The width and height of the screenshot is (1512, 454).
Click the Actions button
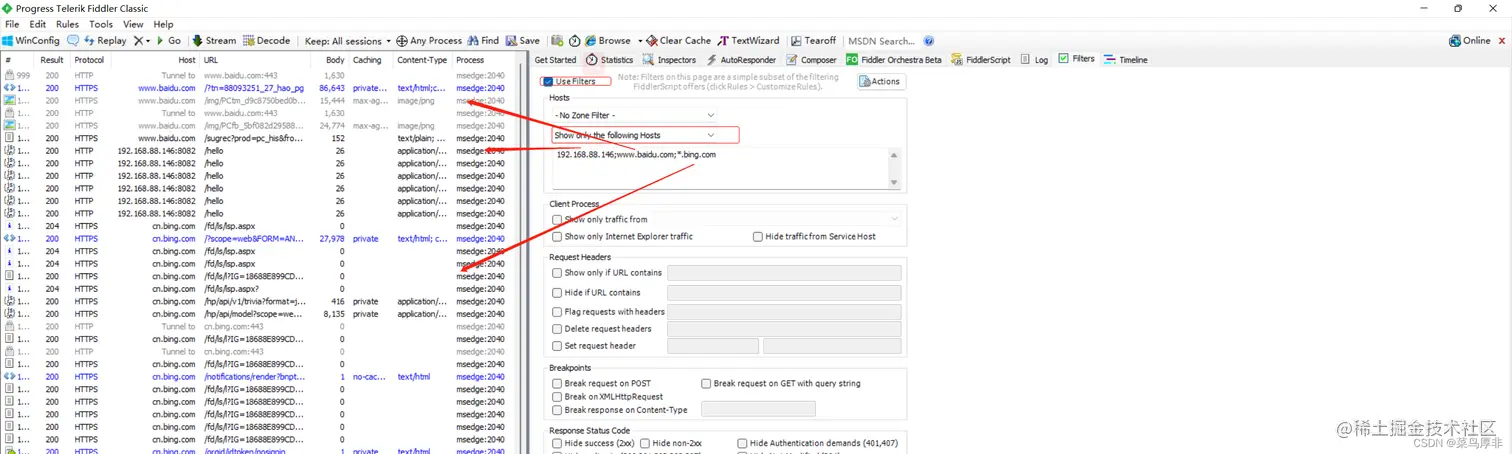coord(882,81)
